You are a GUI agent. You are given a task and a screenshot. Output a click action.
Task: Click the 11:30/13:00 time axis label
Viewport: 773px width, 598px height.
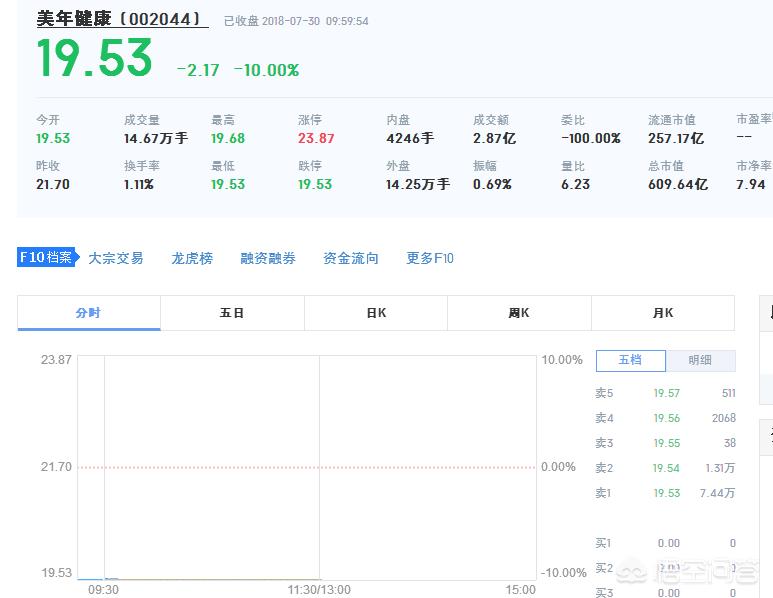click(x=319, y=590)
